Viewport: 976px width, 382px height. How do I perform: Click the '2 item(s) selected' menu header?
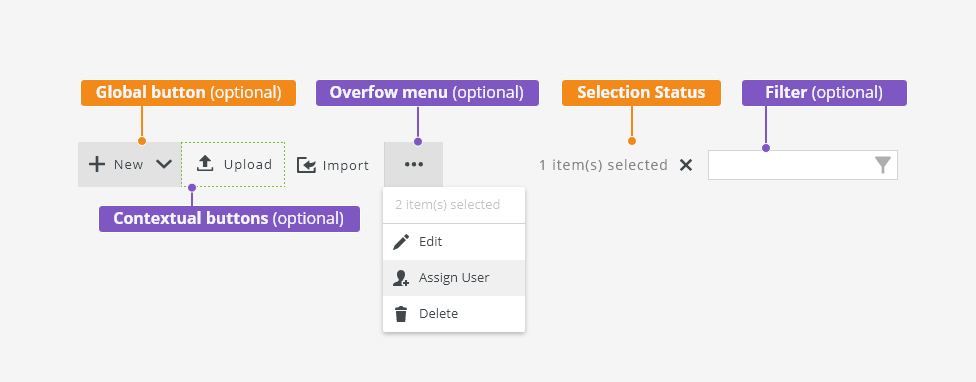tap(448, 205)
